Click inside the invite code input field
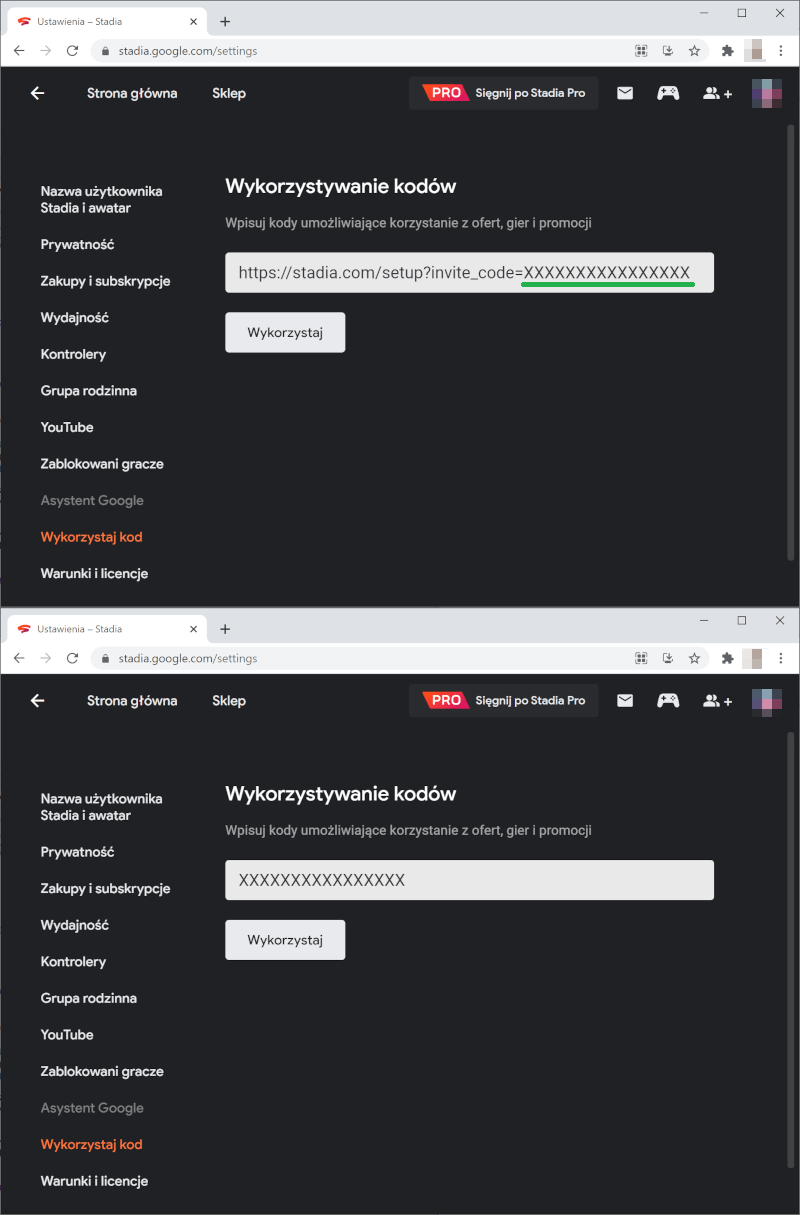This screenshot has height=1215, width=800. click(x=469, y=272)
